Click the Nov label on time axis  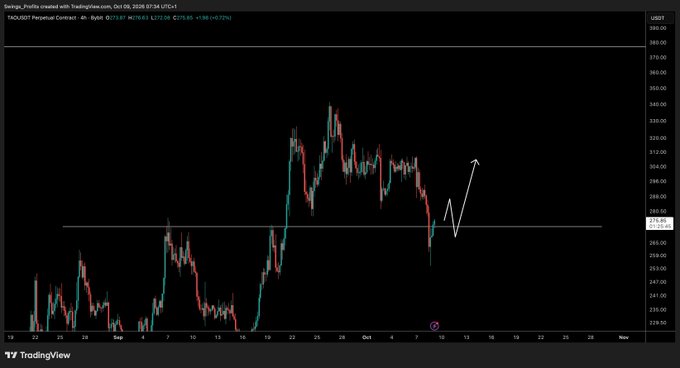624,337
